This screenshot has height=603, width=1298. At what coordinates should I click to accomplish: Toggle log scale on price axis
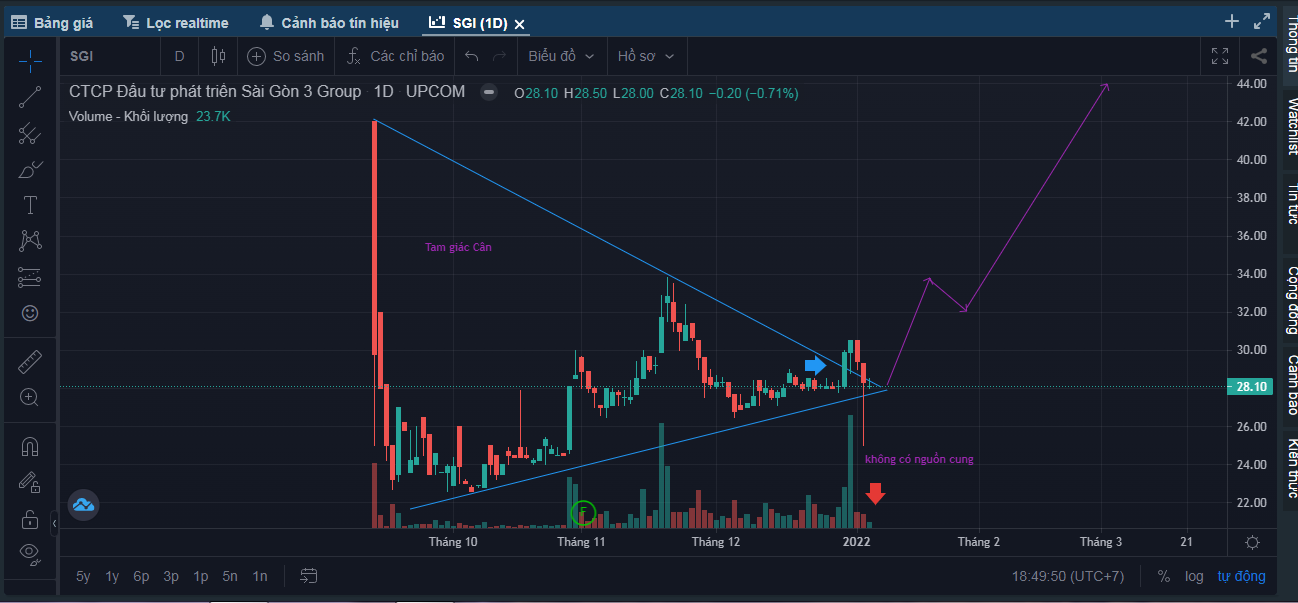[x=1194, y=576]
